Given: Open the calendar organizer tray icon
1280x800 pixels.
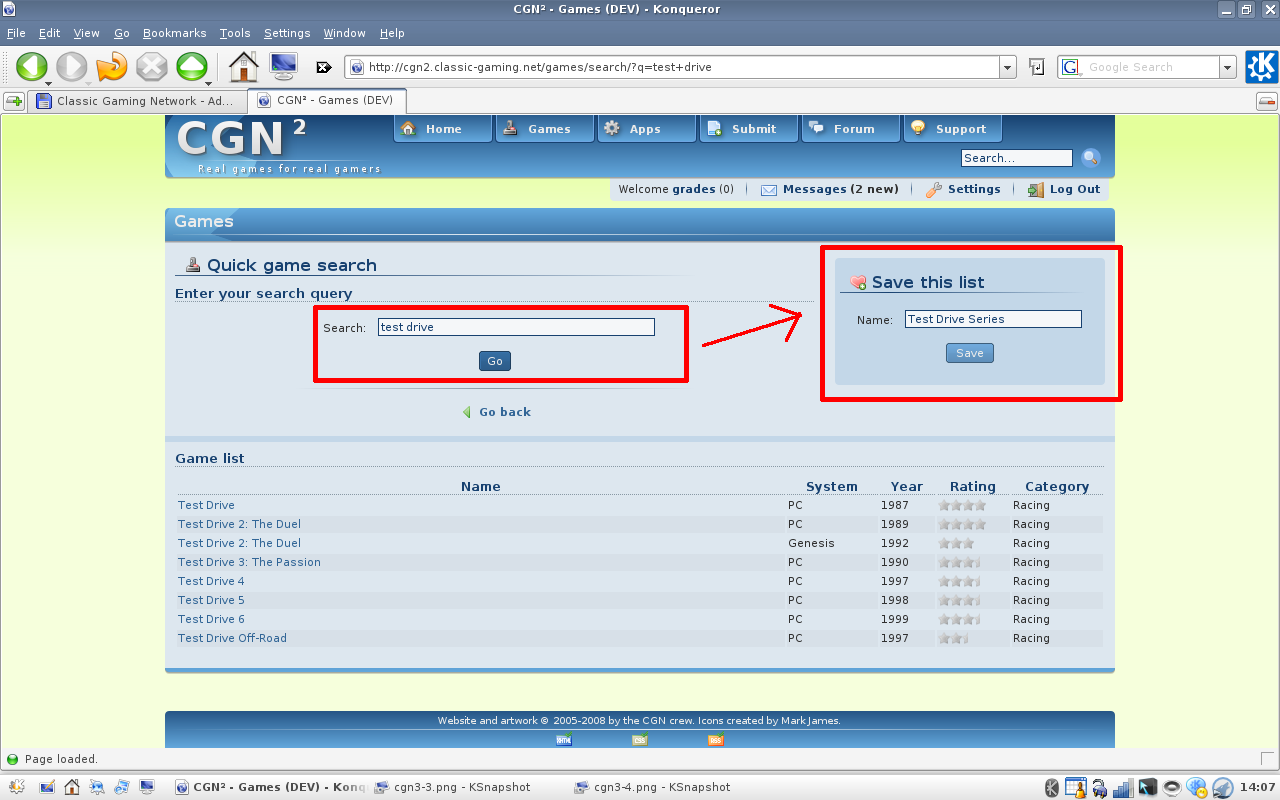Looking at the screenshot, I should coord(1075,787).
